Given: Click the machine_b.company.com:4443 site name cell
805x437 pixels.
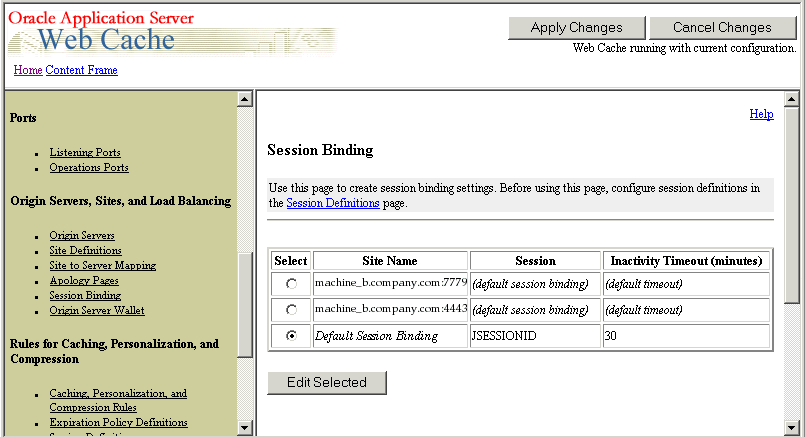Looking at the screenshot, I should pos(391,310).
